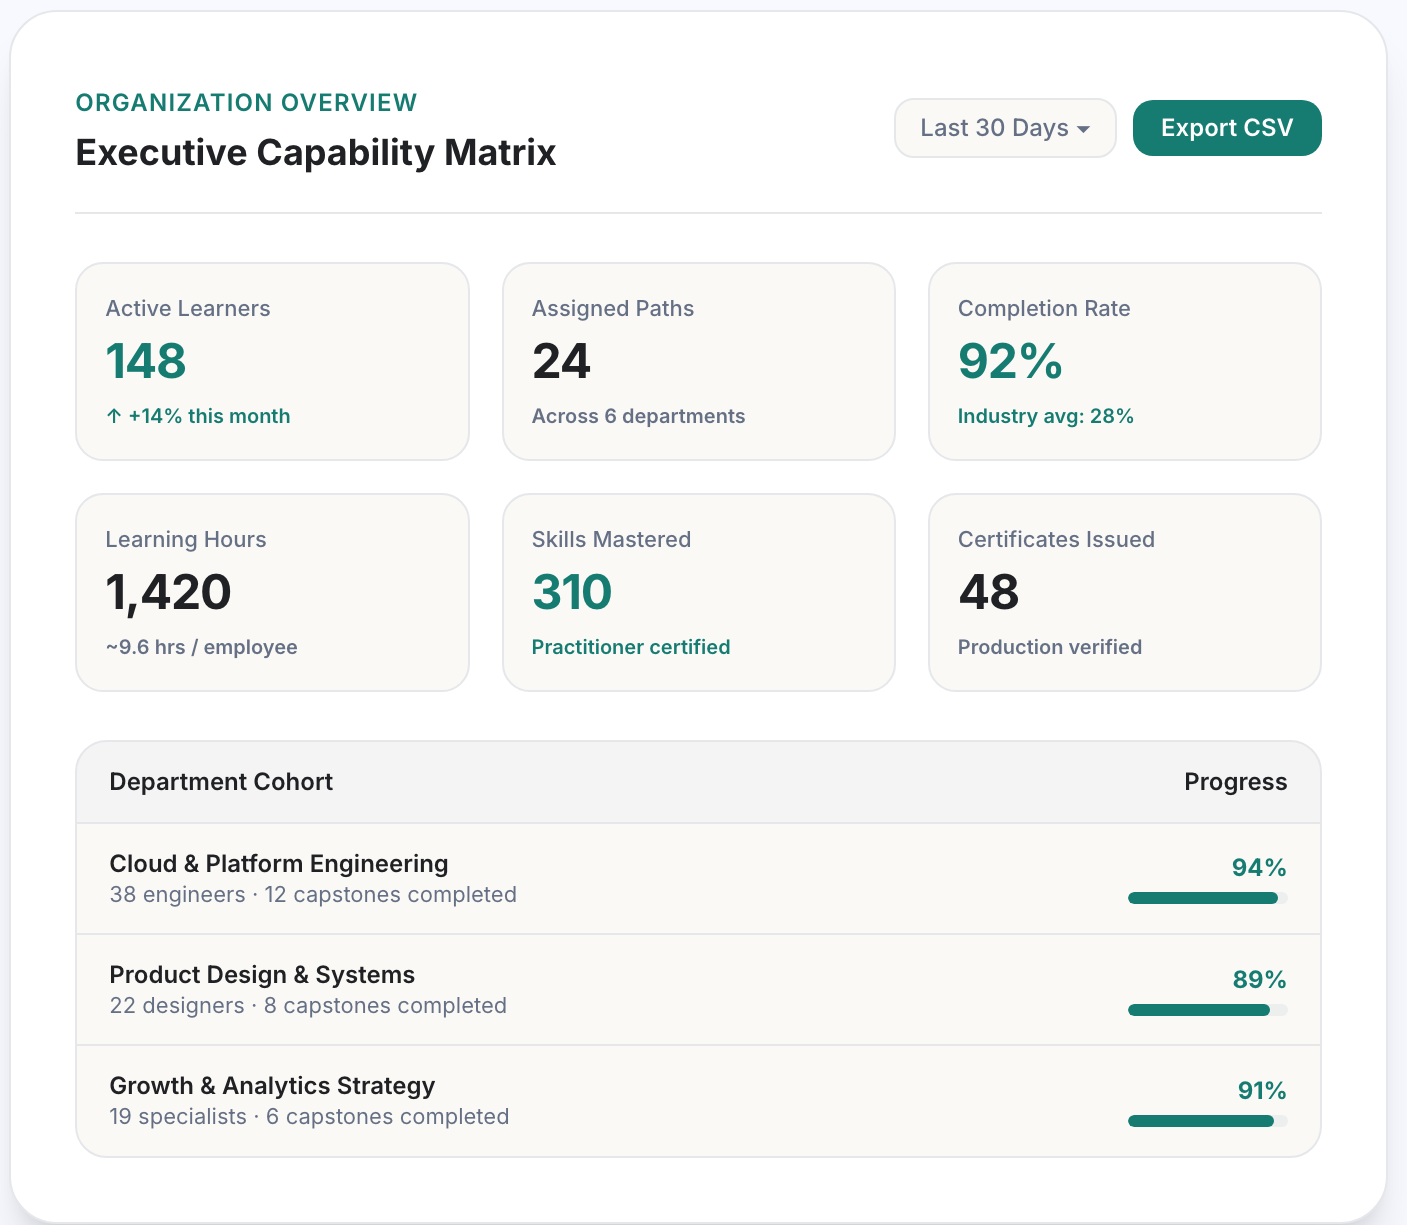Viewport: 1407px width, 1225px height.
Task: Click the ~9.6 hrs / employee text
Action: click(202, 647)
